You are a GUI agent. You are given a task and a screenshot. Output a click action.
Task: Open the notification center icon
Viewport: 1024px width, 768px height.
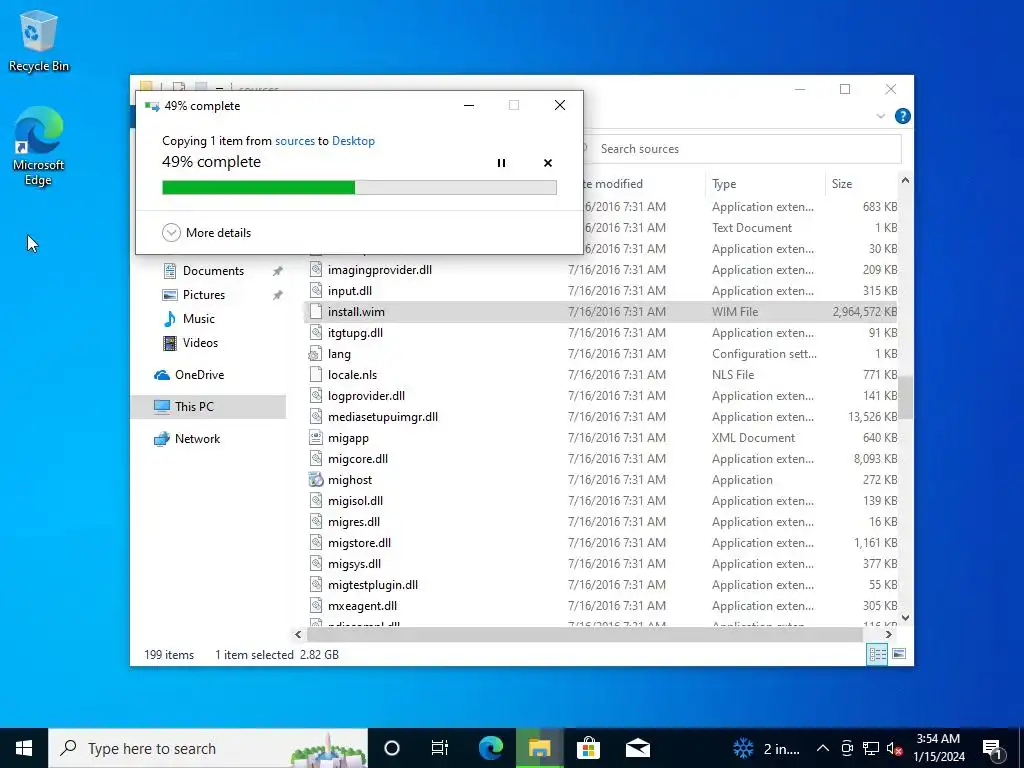click(x=993, y=748)
